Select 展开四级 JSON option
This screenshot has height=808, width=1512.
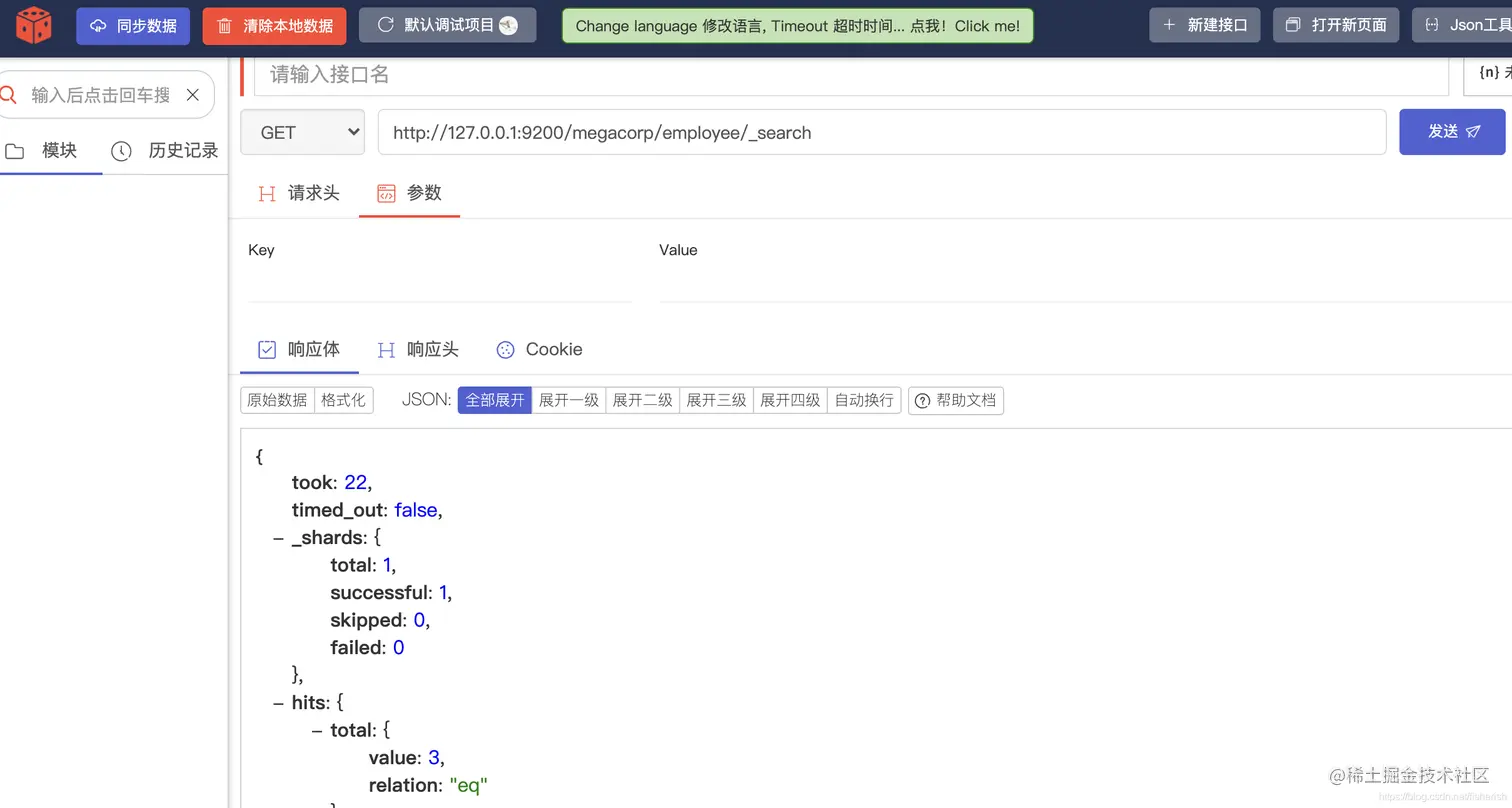click(x=791, y=401)
